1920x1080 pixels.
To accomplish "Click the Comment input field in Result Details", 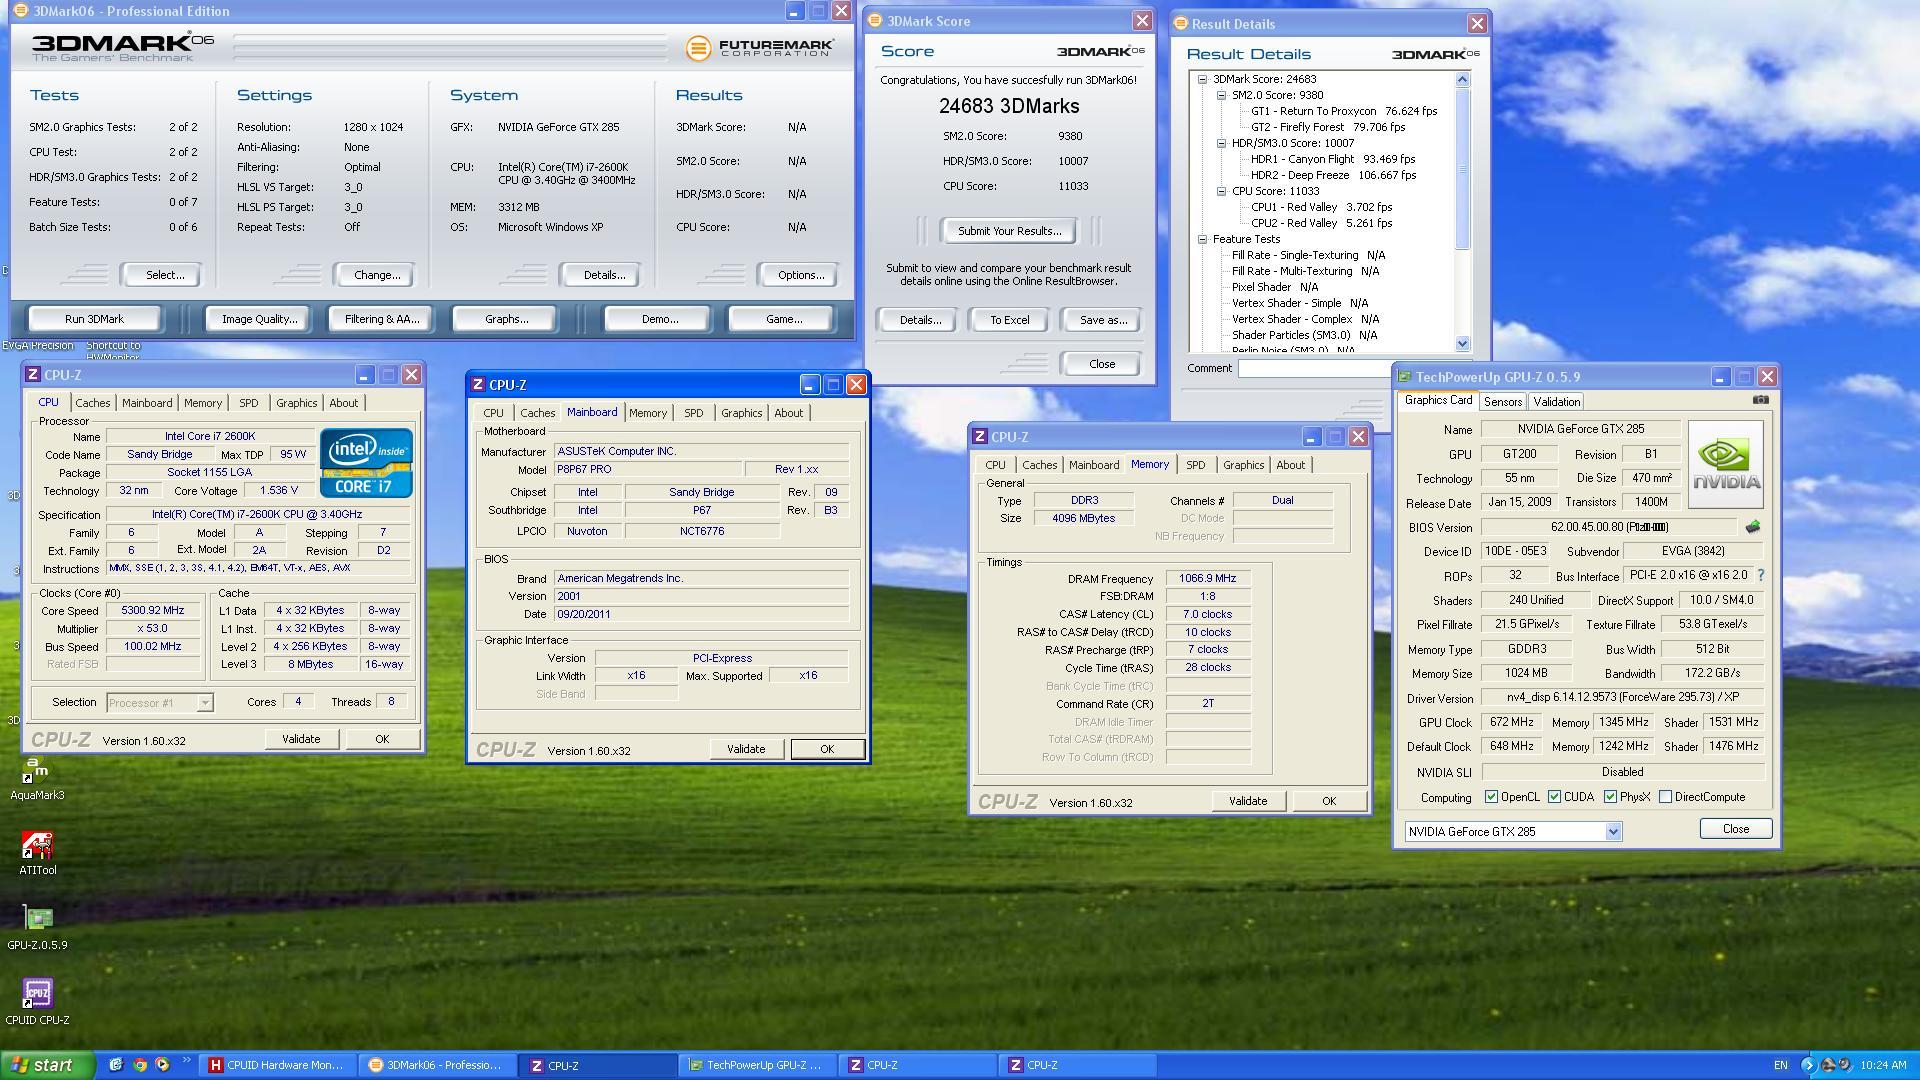I will 1315,369.
